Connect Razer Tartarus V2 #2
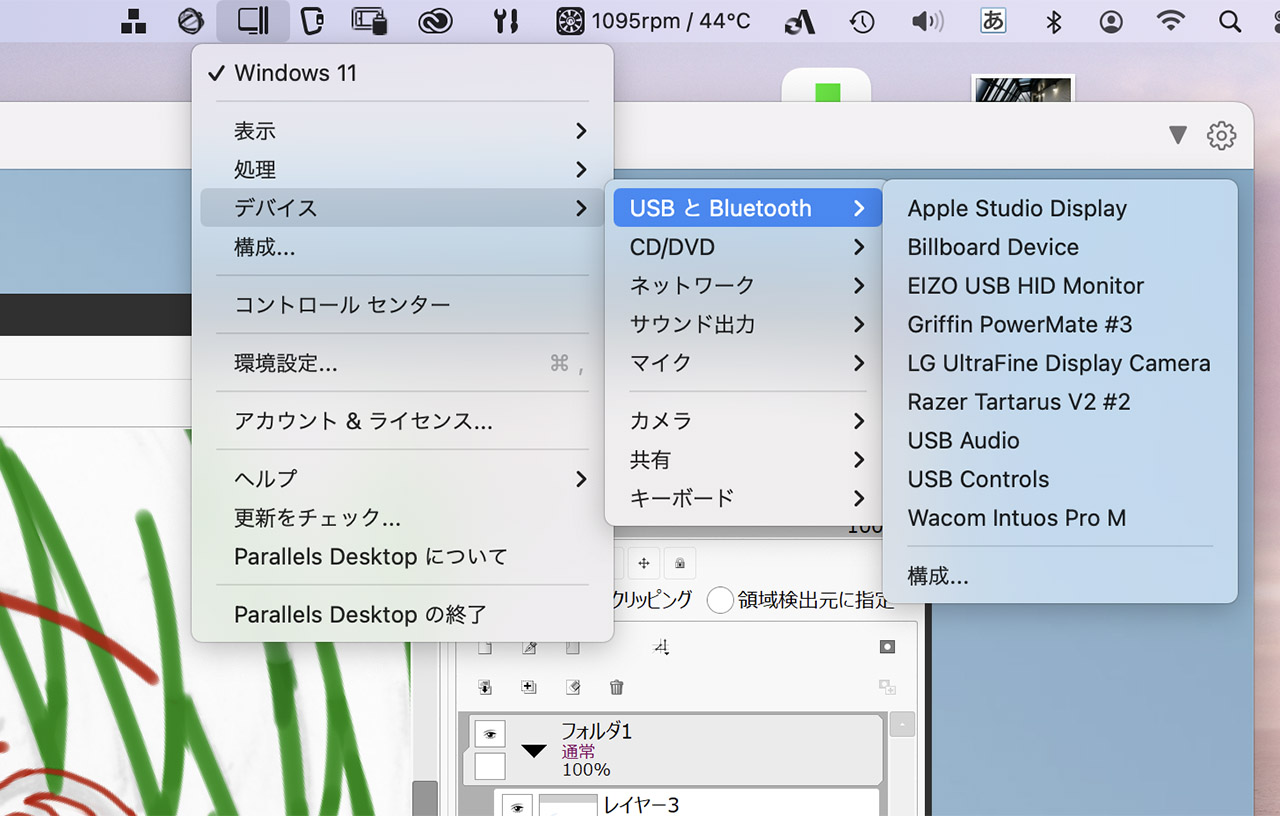 [1060, 402]
